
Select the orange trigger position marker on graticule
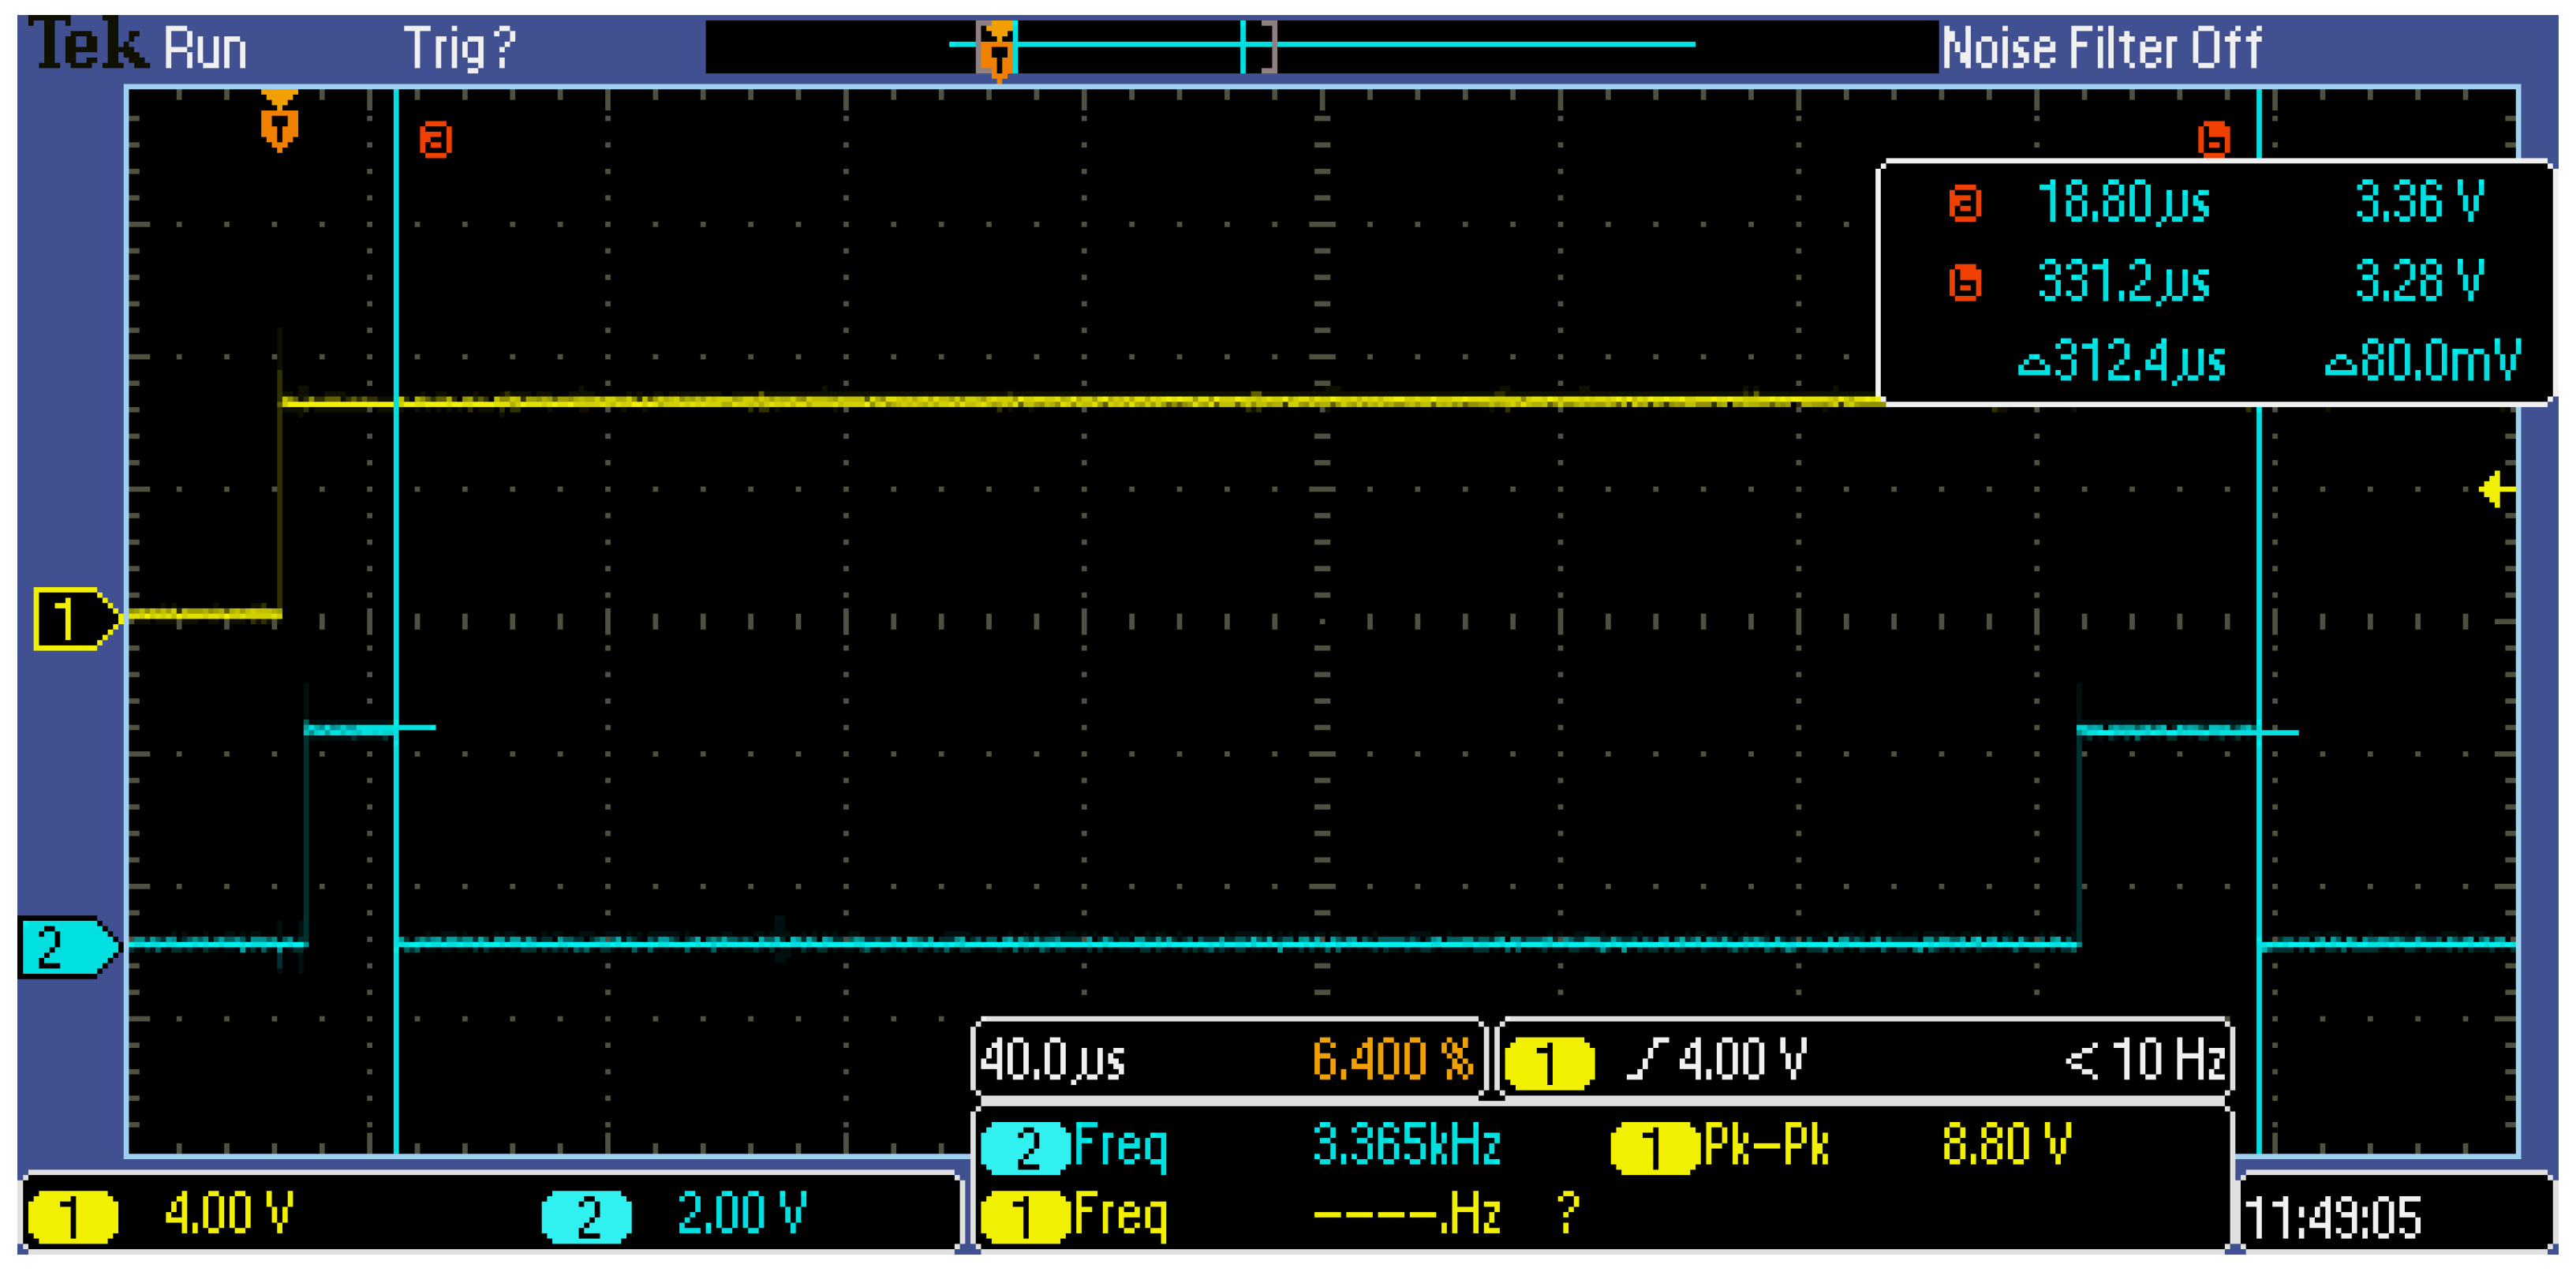tap(279, 122)
